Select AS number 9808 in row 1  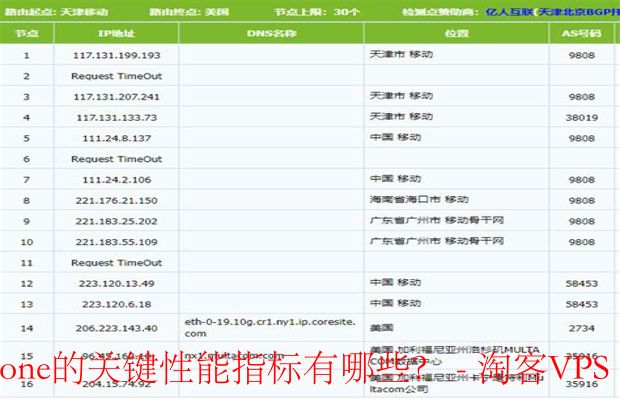(x=582, y=55)
